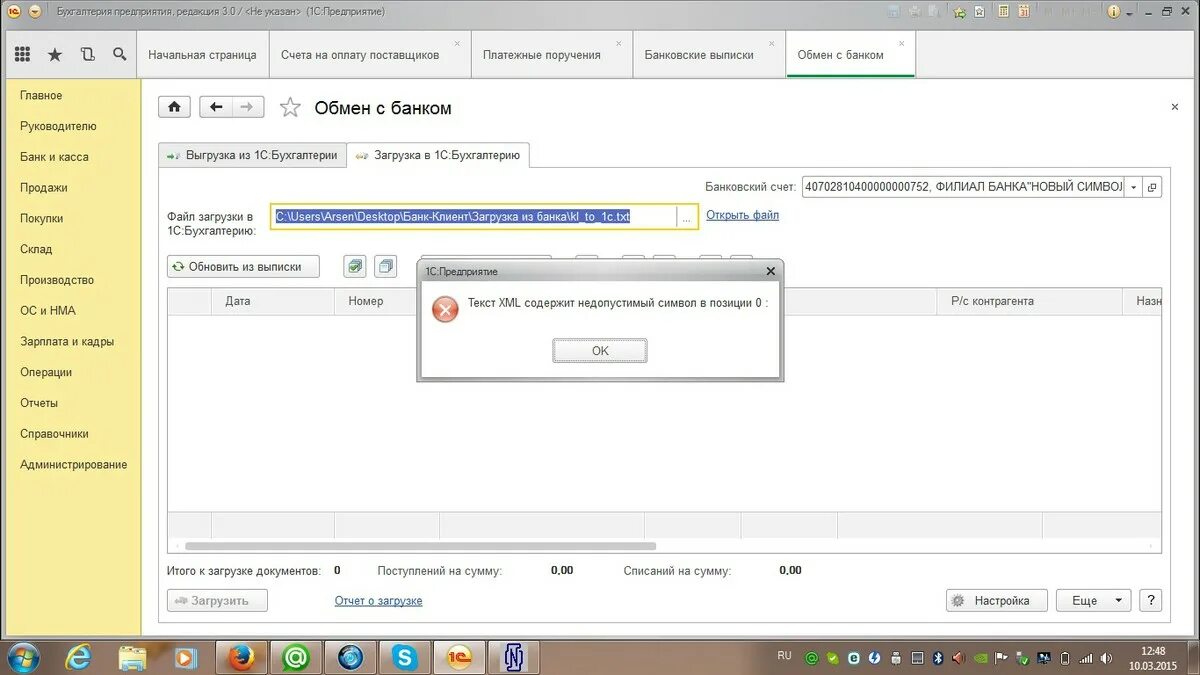This screenshot has width=1200, height=675.
Task: Open Internet Explorer from taskbar
Action: (x=78, y=657)
